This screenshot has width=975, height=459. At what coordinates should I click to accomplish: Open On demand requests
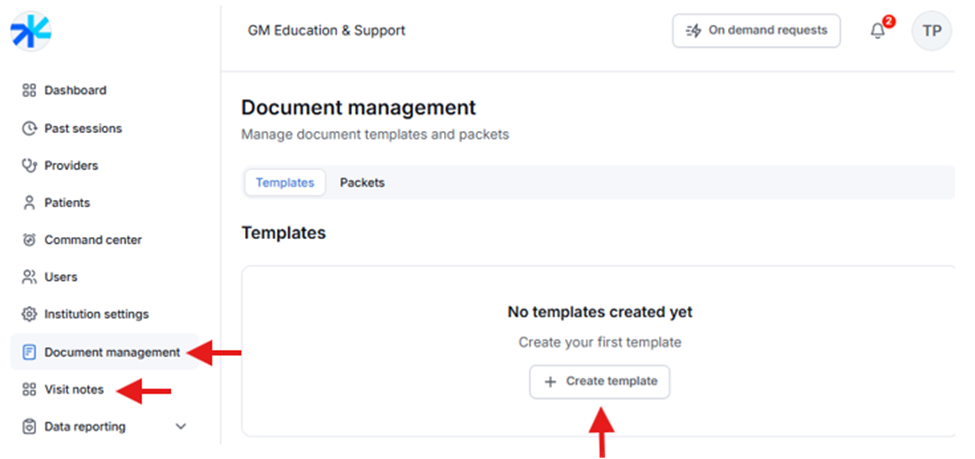[x=756, y=31]
